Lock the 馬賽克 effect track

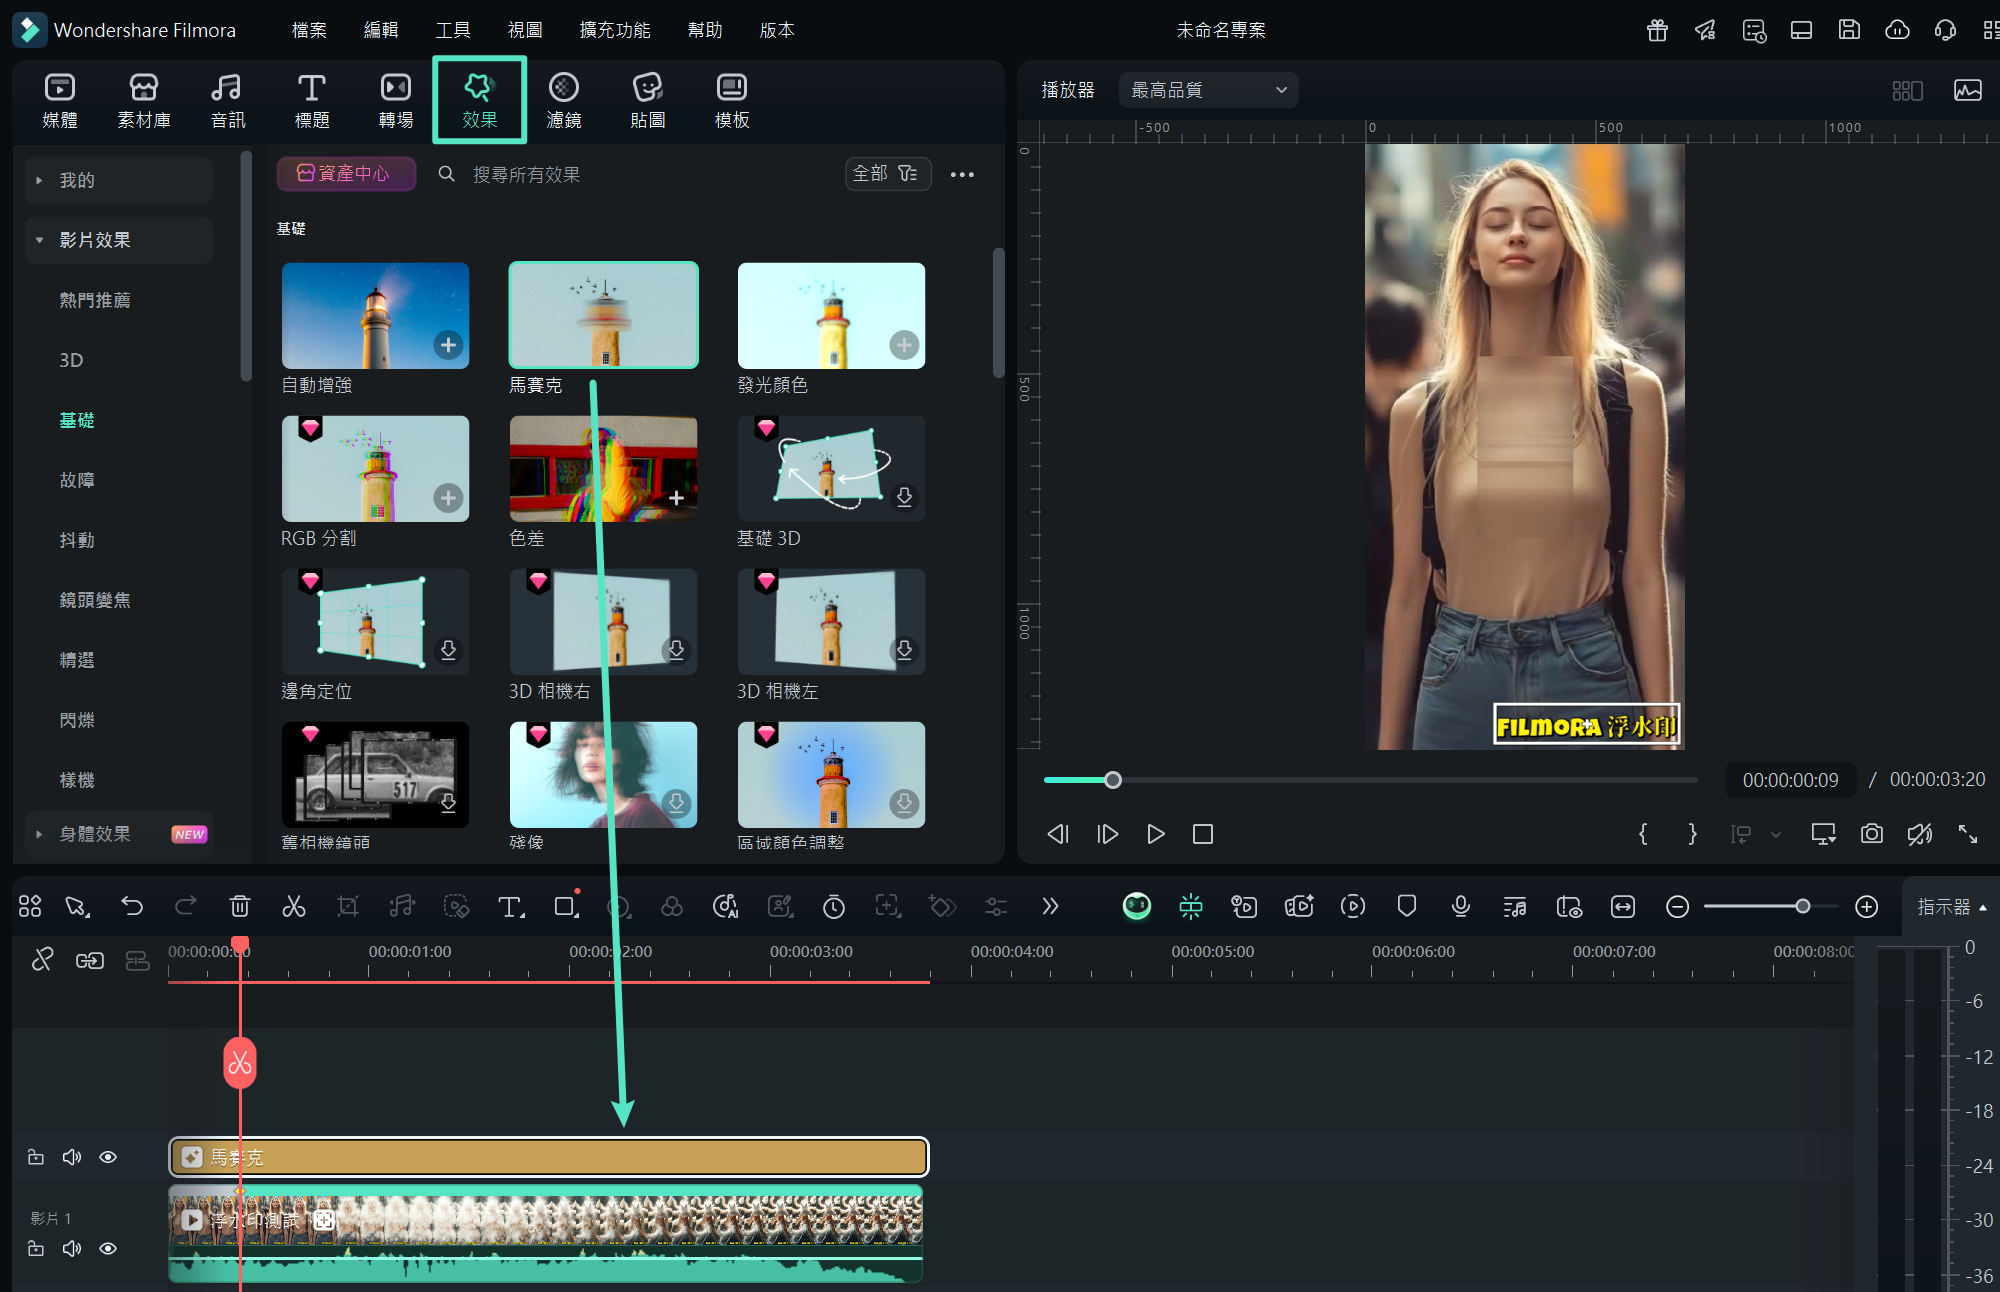36,1157
